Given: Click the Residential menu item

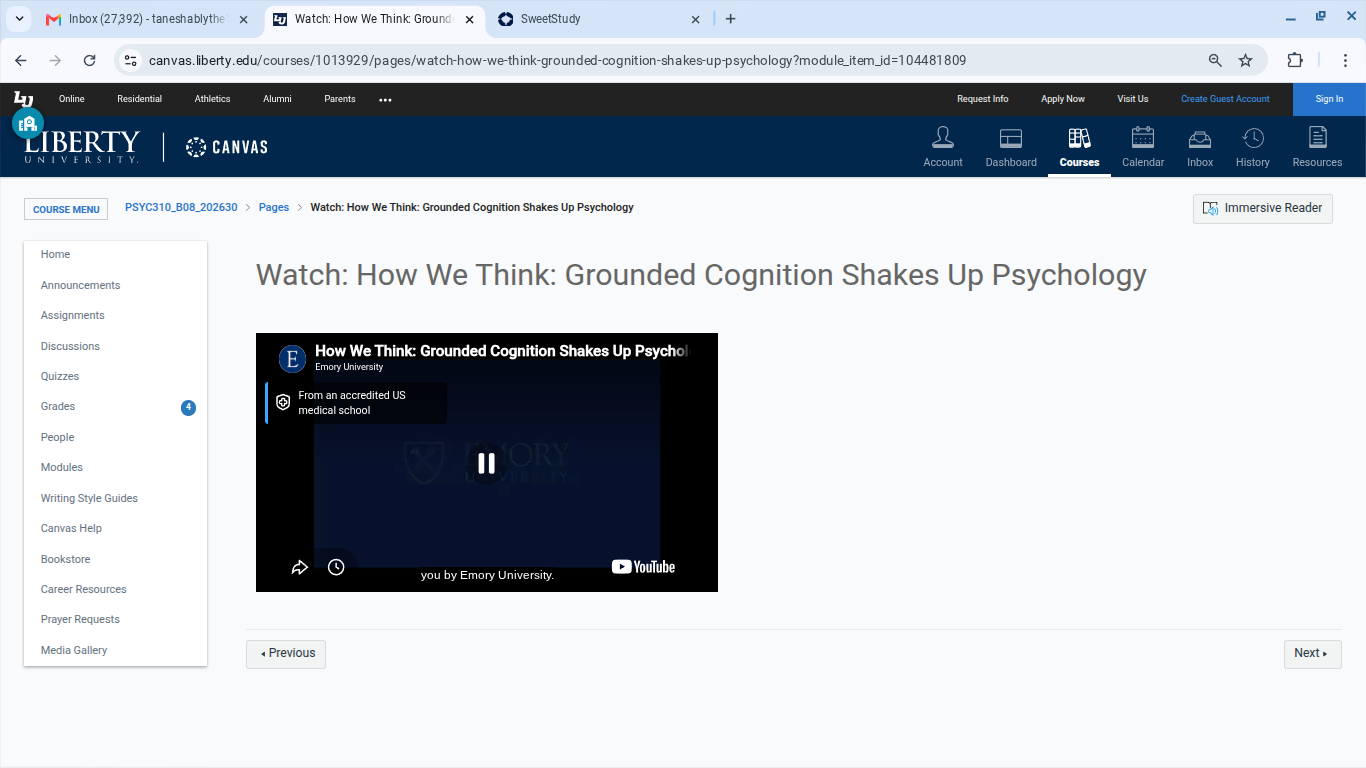Looking at the screenshot, I should (139, 99).
